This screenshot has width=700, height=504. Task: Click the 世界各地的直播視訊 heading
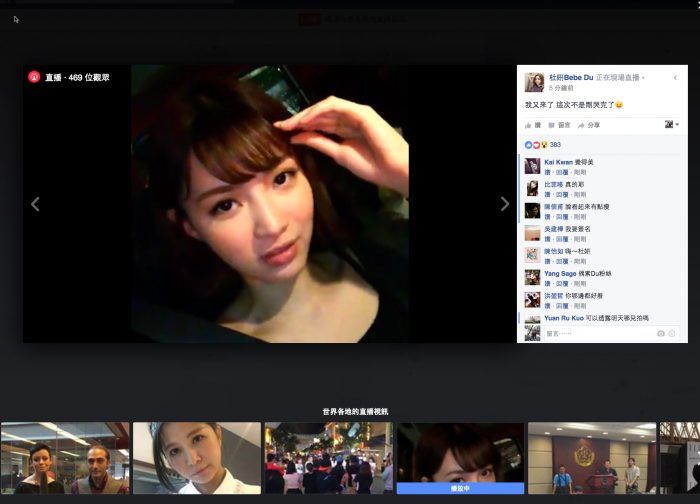coord(355,412)
